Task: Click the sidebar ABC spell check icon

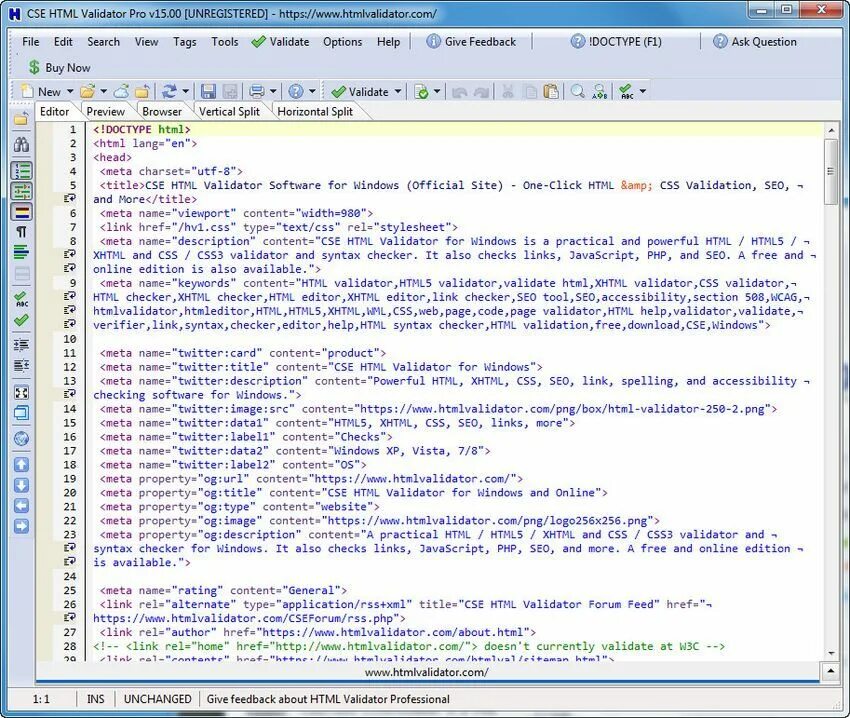Action: [x=22, y=299]
